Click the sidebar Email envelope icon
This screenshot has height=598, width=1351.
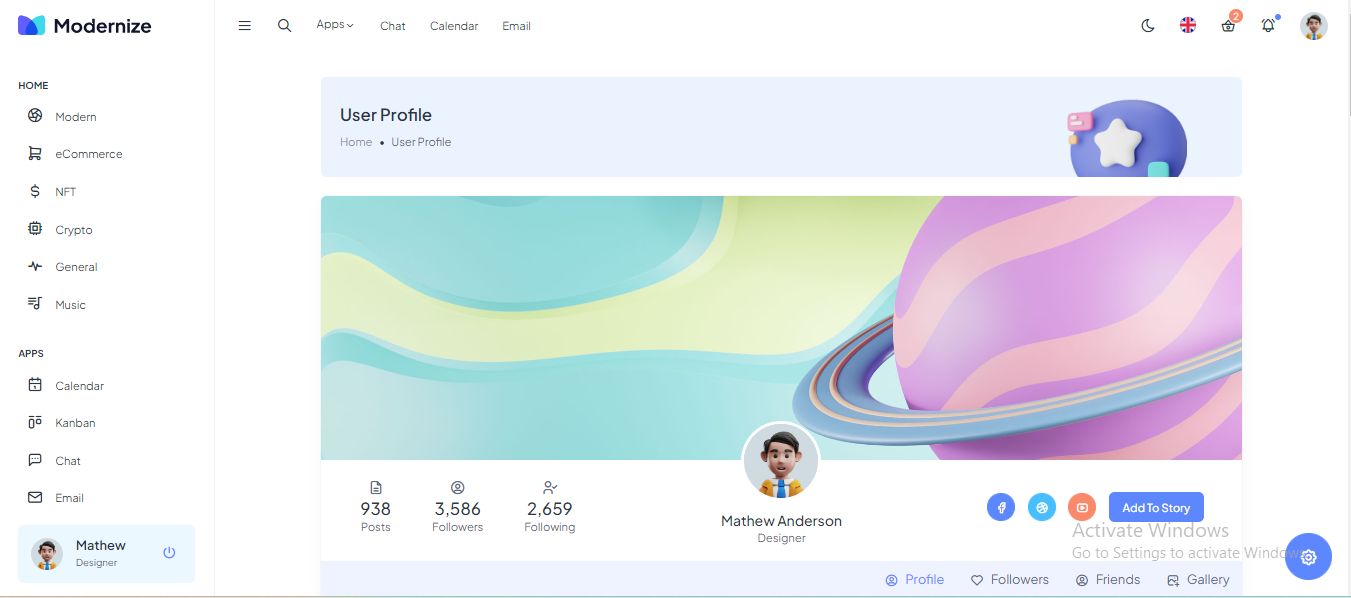click(x=35, y=497)
